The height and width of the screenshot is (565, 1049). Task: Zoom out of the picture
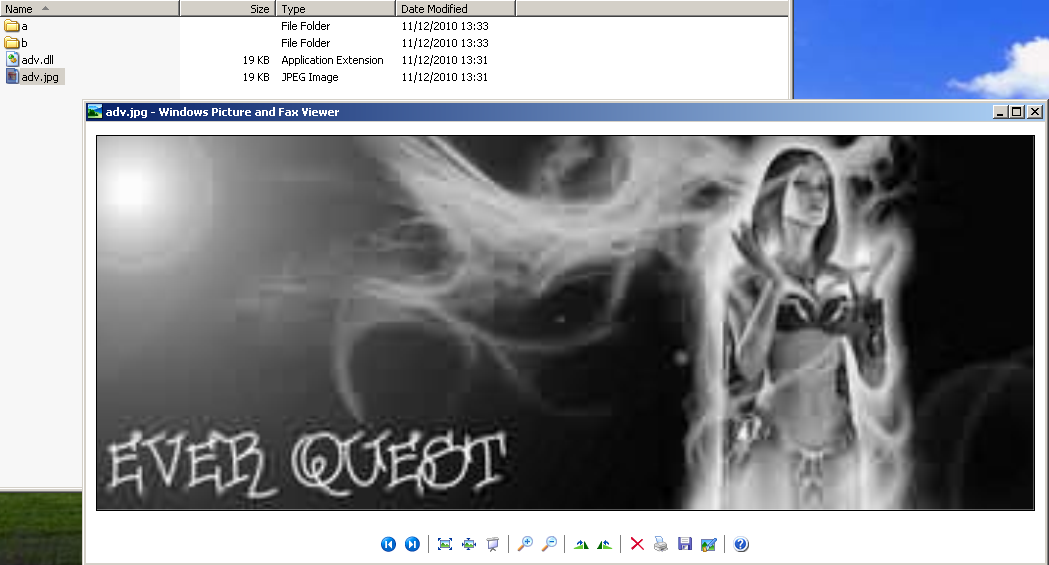(x=549, y=544)
